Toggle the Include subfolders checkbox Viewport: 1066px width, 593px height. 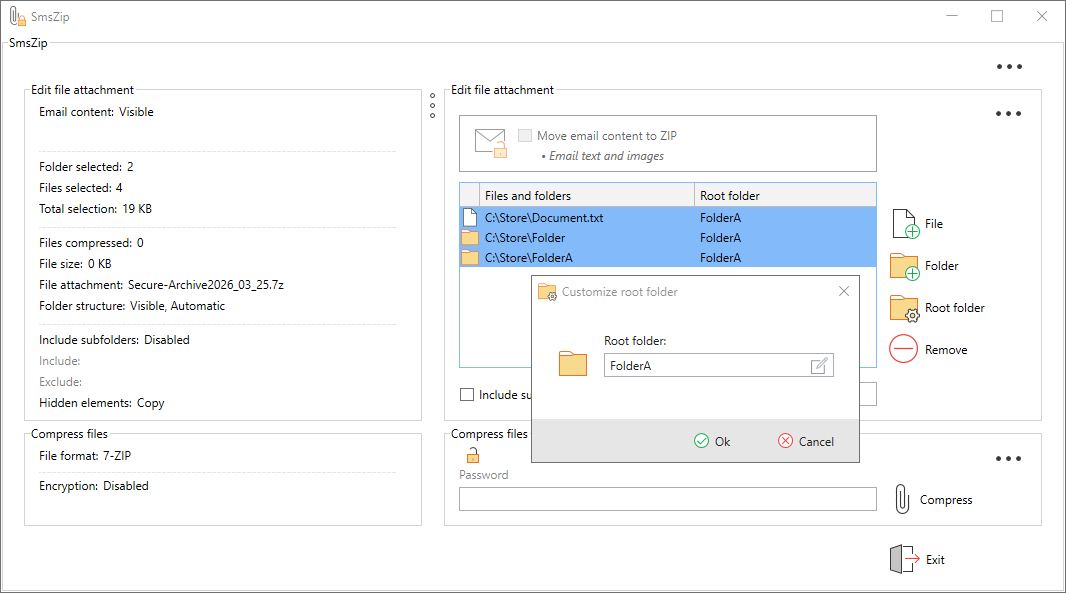[466, 394]
